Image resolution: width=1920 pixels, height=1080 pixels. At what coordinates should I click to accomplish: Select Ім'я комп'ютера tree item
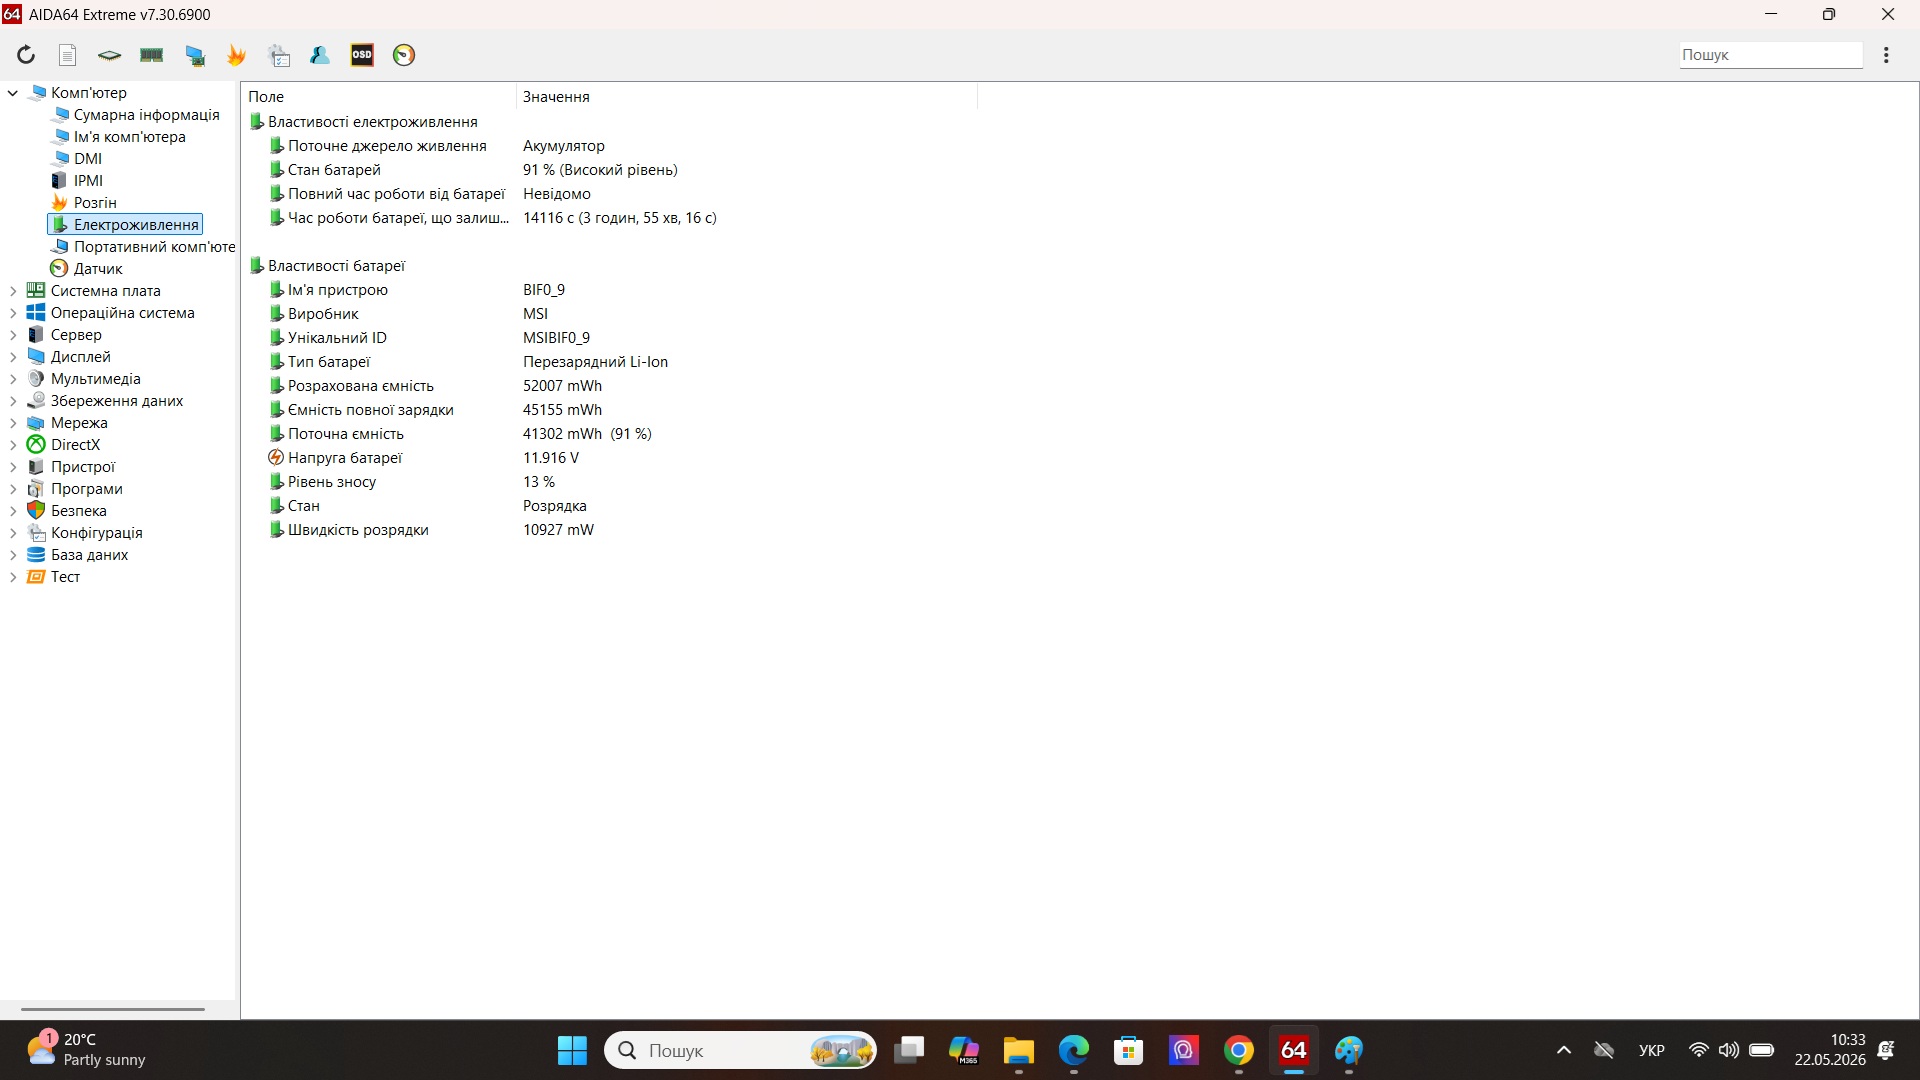tap(129, 137)
